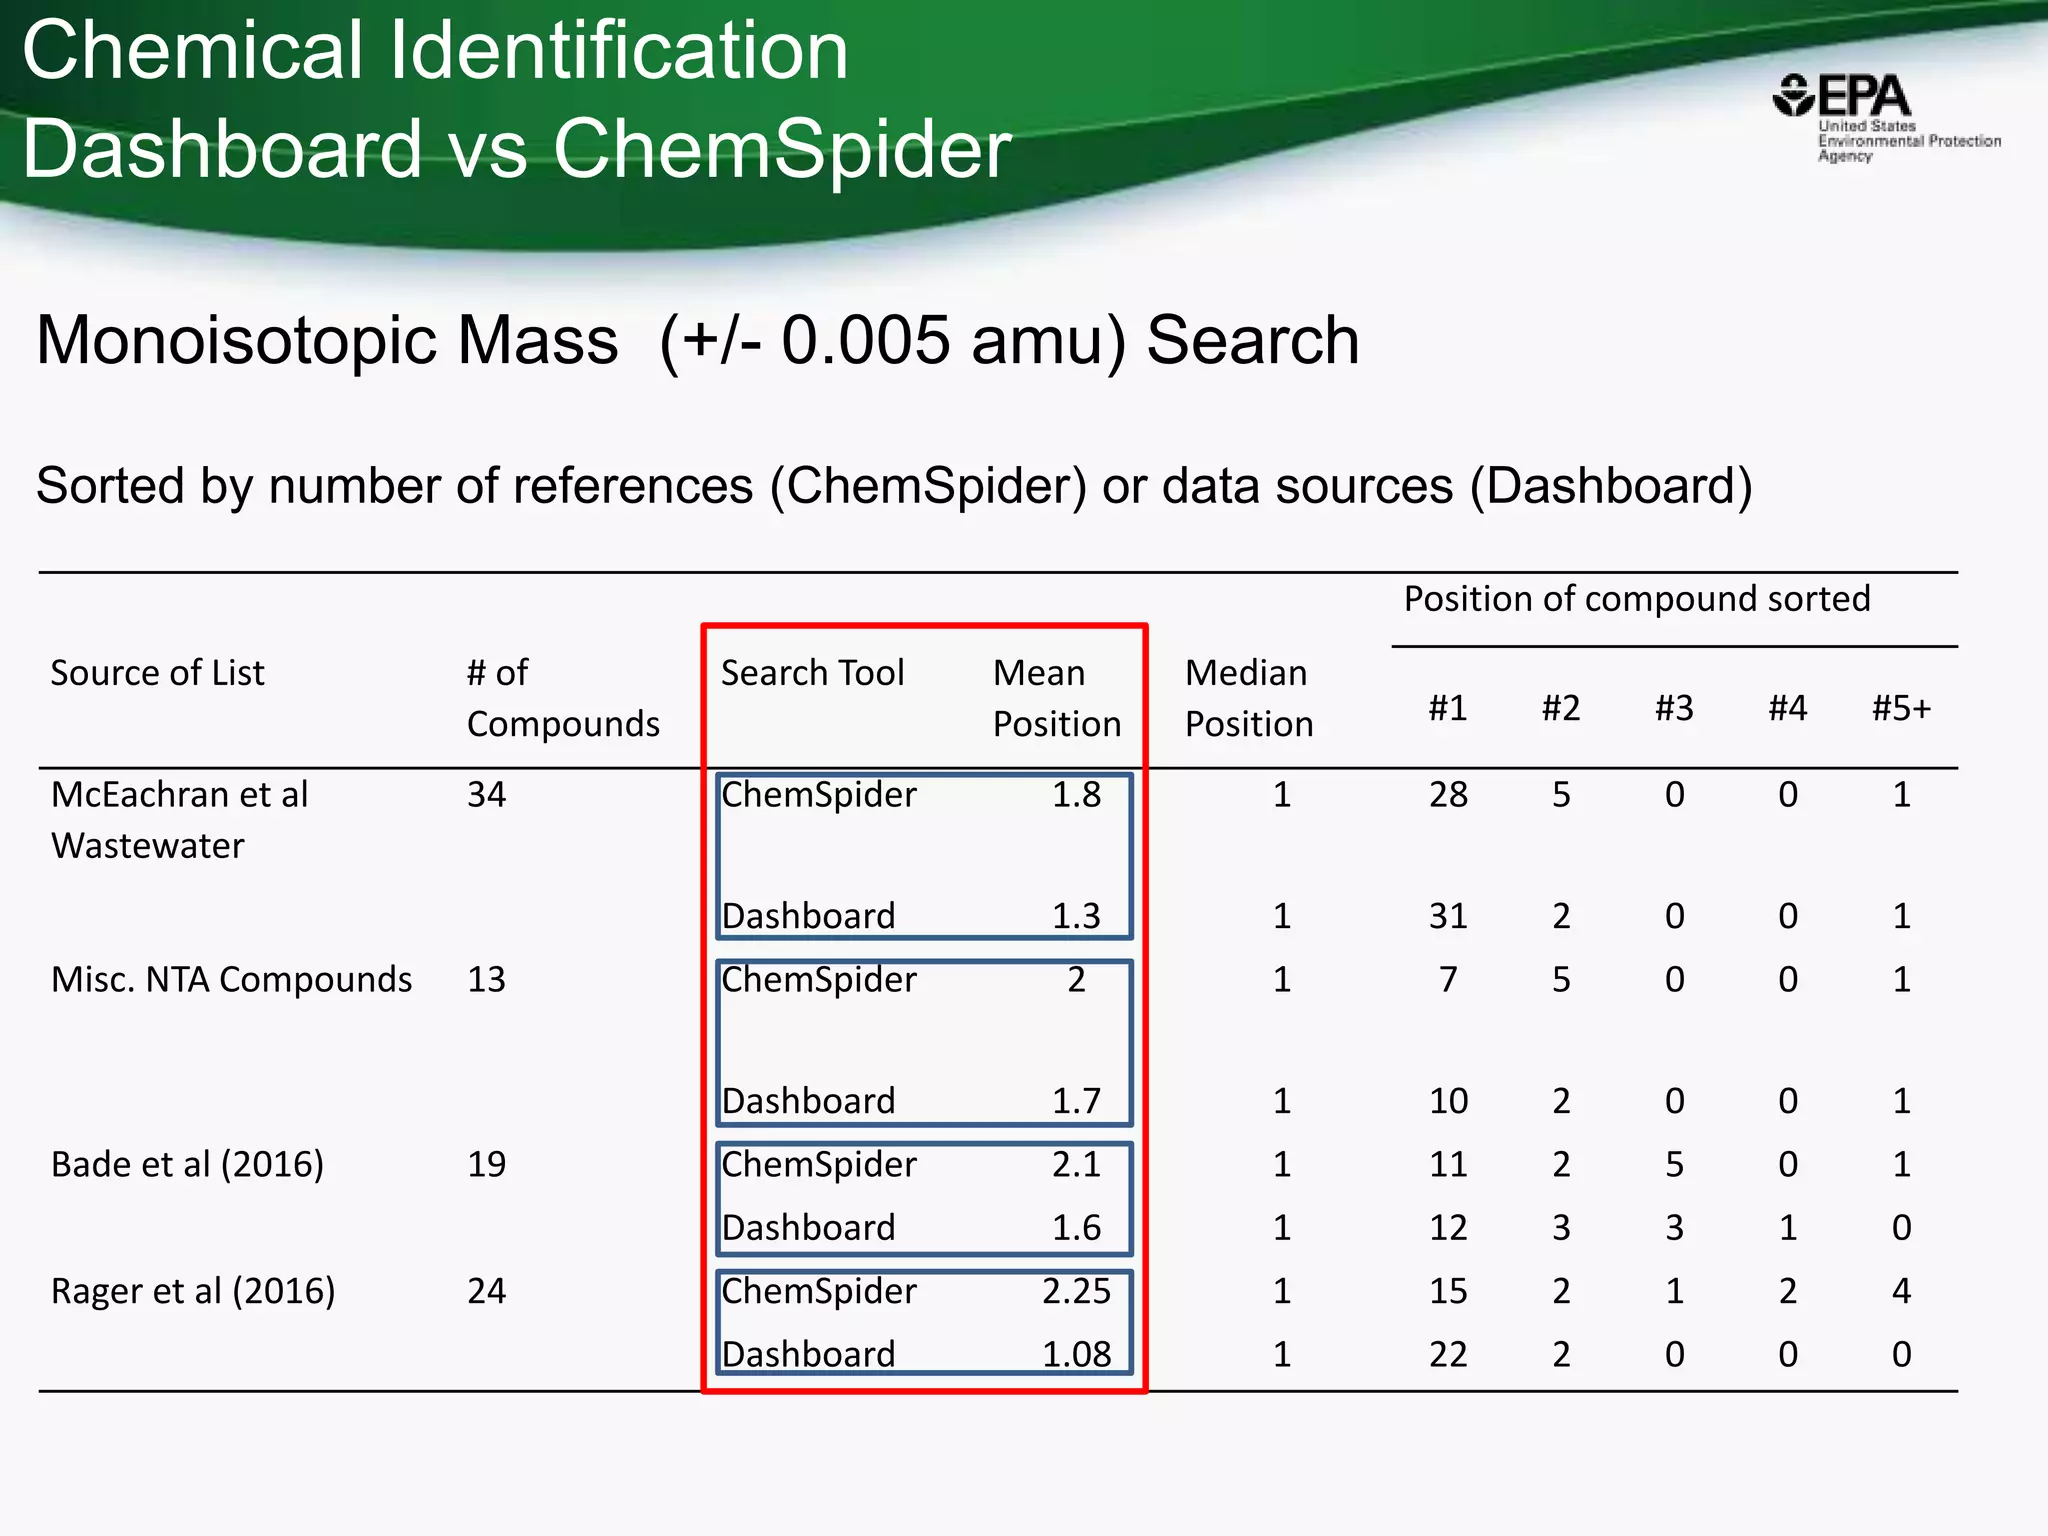Click the 'Position of compound sorted' header
The image size is (2048, 1536).
[x=1637, y=599]
